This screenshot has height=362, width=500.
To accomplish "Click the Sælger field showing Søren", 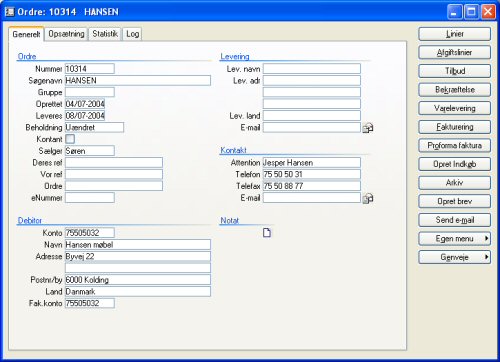I will [90, 151].
